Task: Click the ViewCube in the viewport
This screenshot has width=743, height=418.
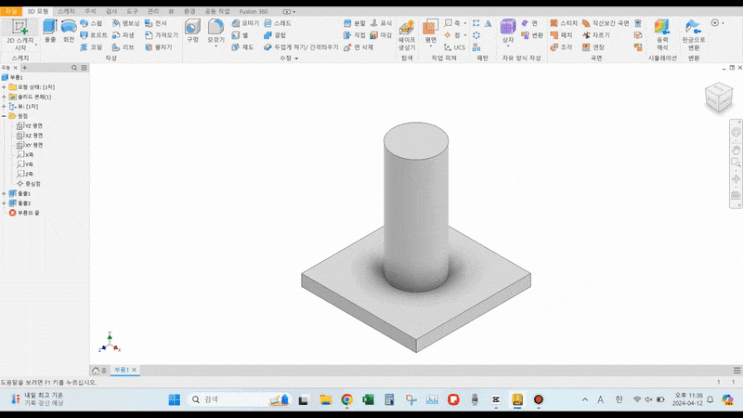Action: 719,98
